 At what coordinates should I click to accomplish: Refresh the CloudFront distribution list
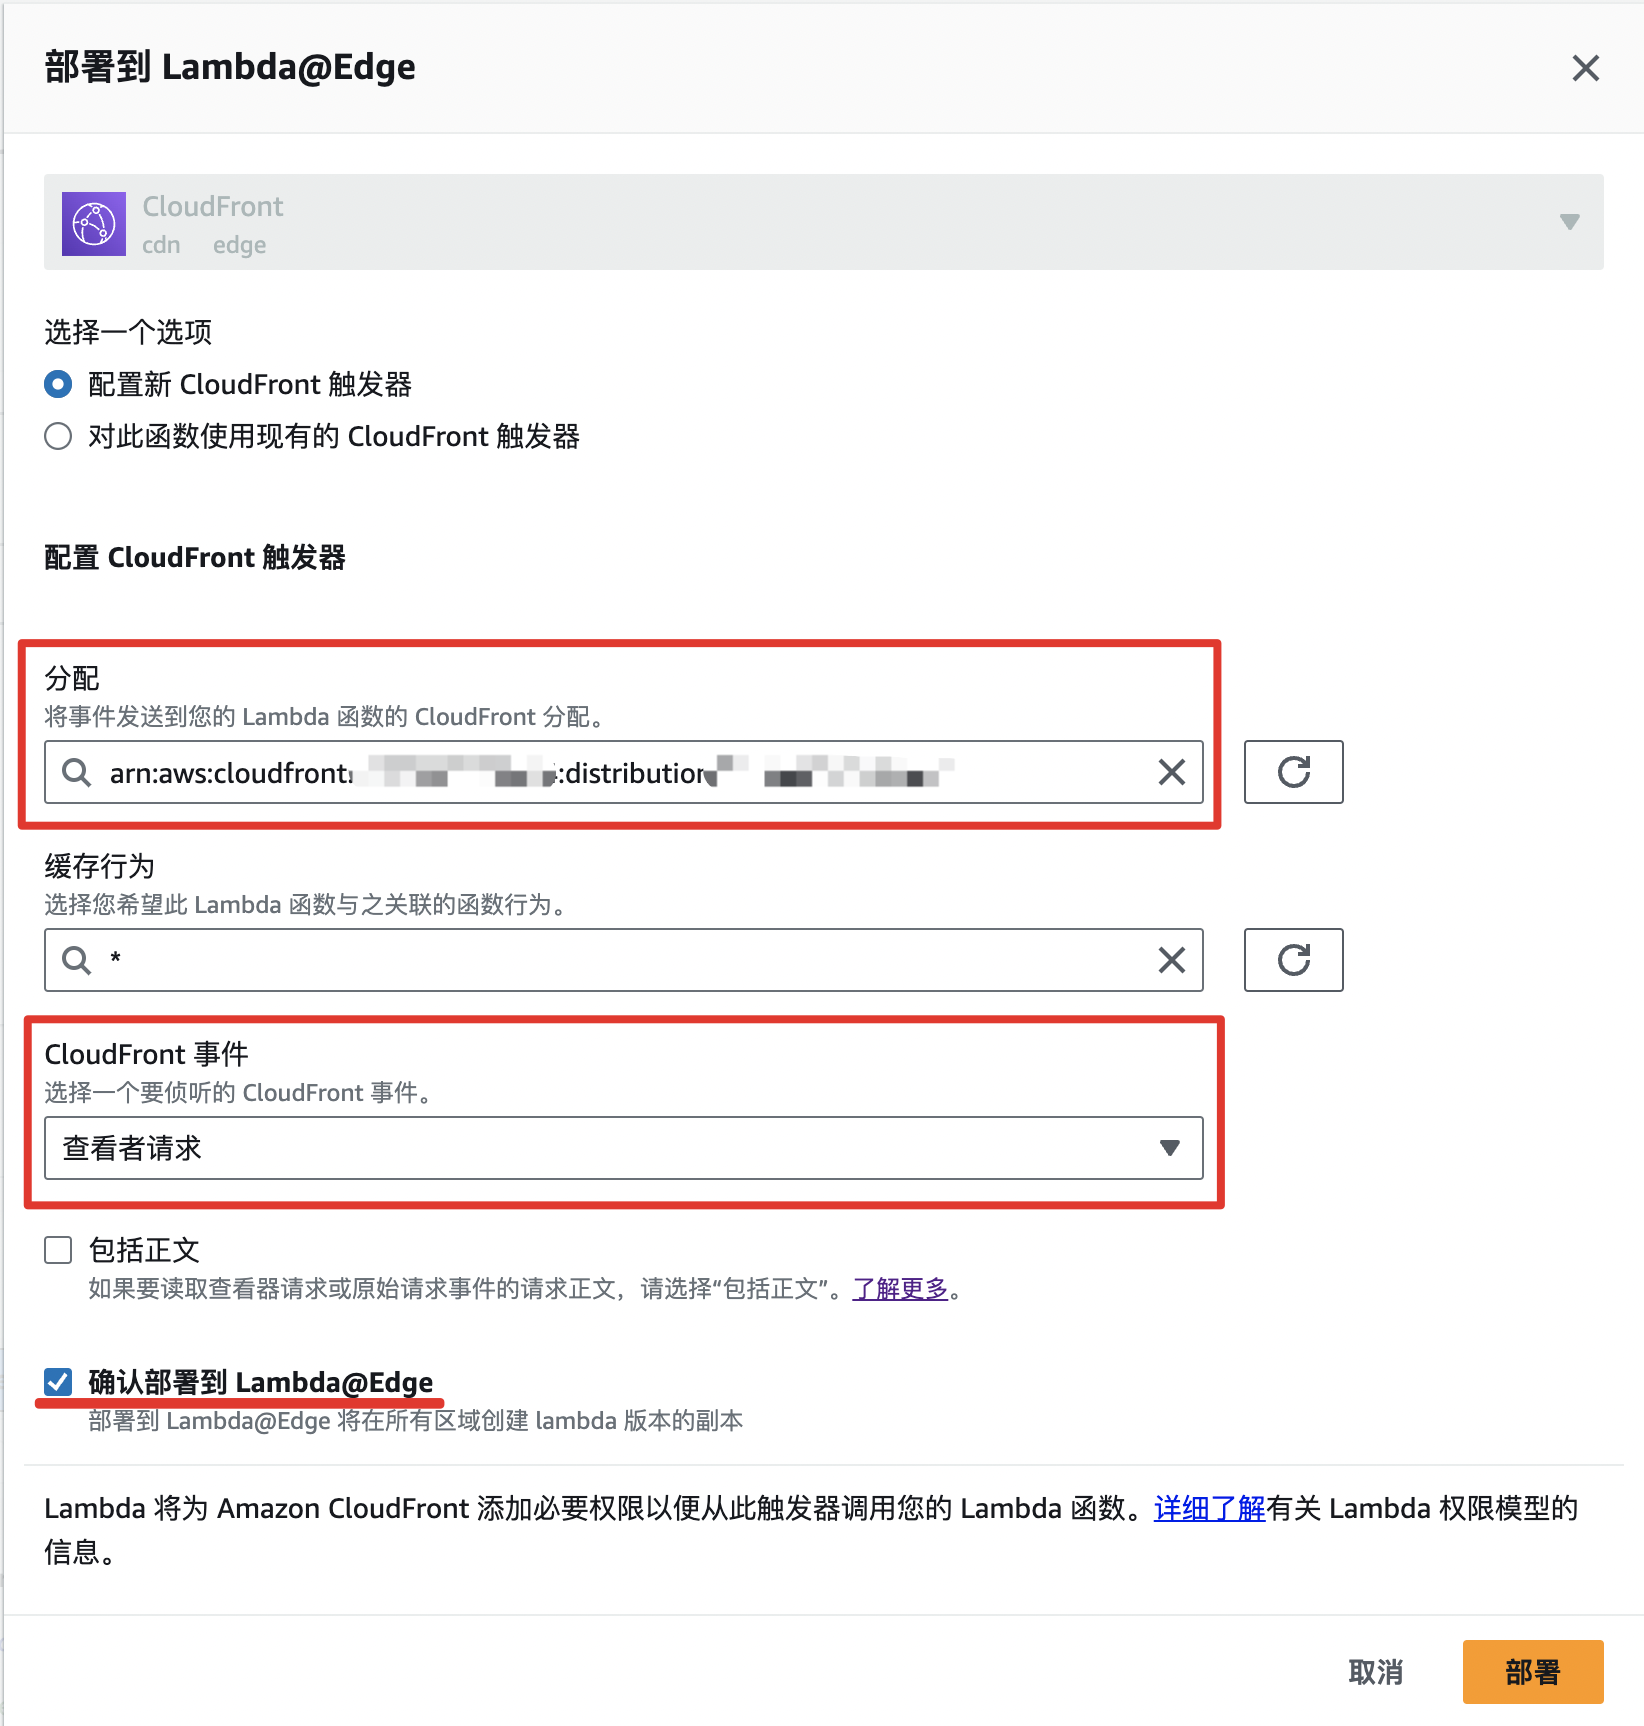click(1293, 772)
